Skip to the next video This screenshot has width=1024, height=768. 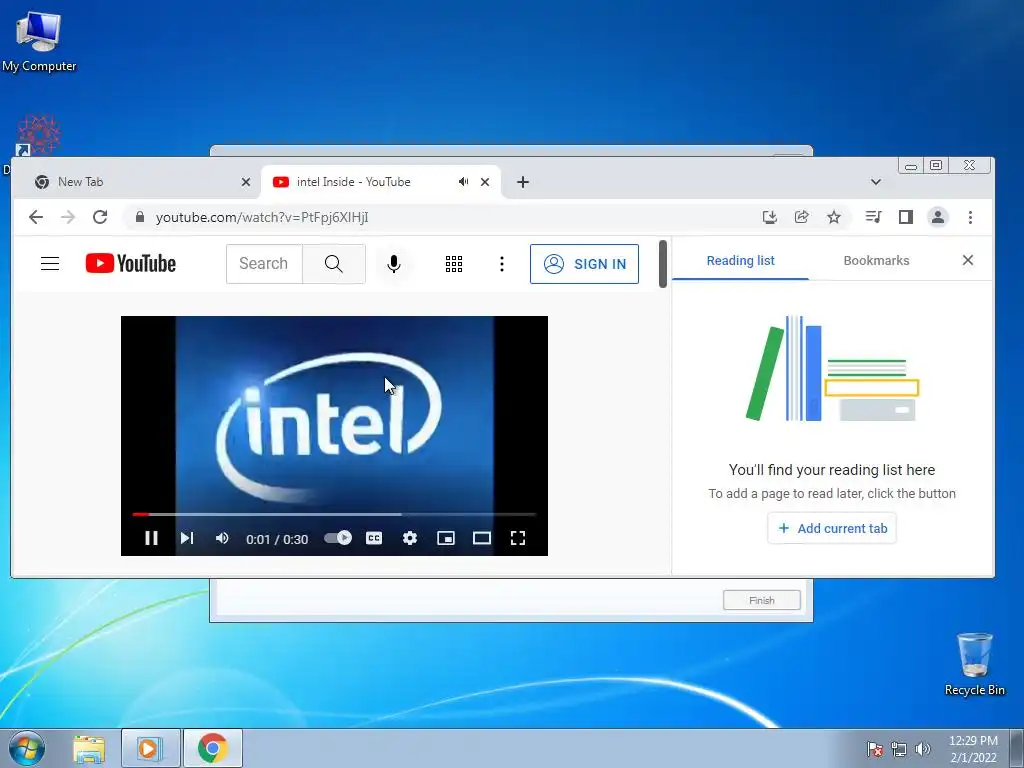point(187,538)
